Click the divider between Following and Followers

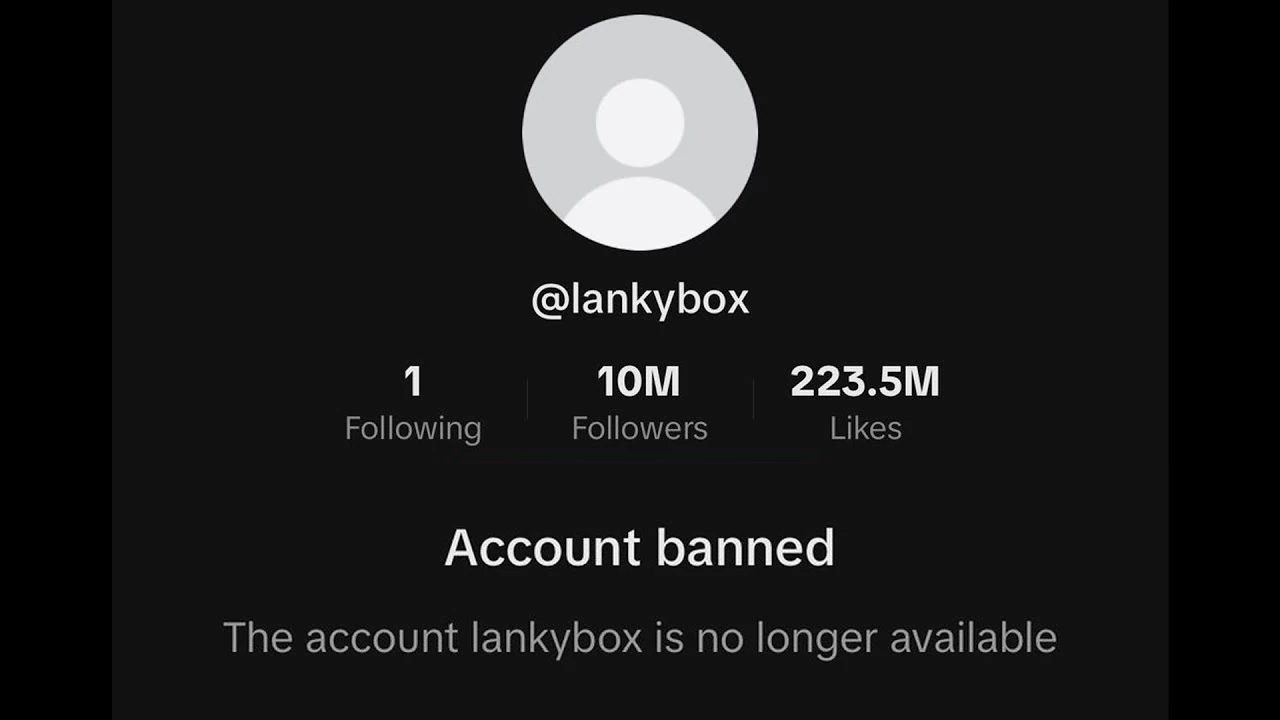coord(527,398)
